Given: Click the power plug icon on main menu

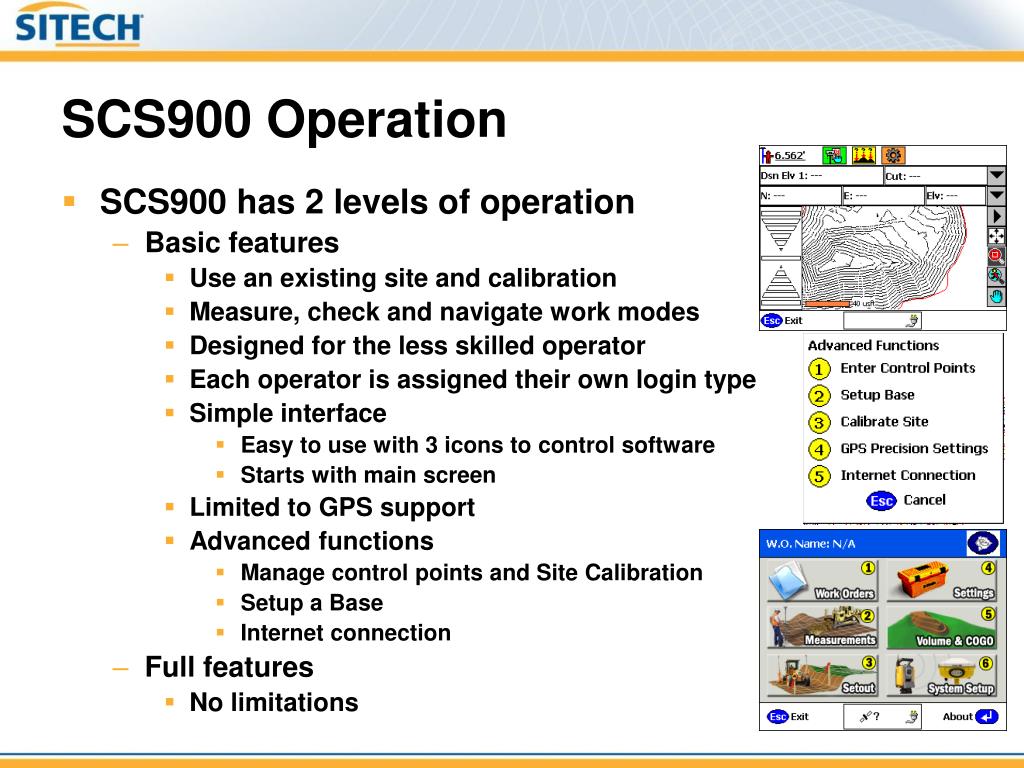Looking at the screenshot, I should [x=912, y=717].
